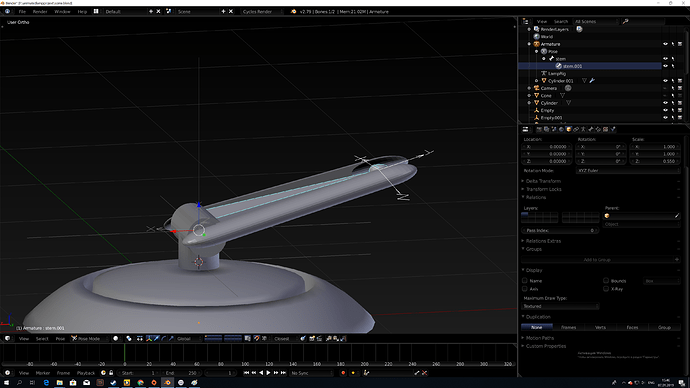The width and height of the screenshot is (690, 388).
Task: Expand the Transform Locks panel
Action: pyautogui.click(x=543, y=189)
